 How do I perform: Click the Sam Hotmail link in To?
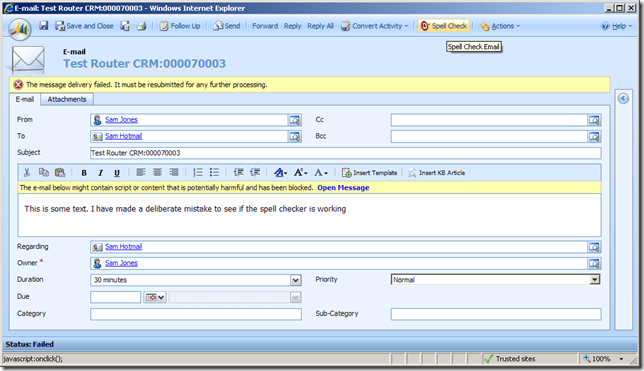pyautogui.click(x=124, y=136)
